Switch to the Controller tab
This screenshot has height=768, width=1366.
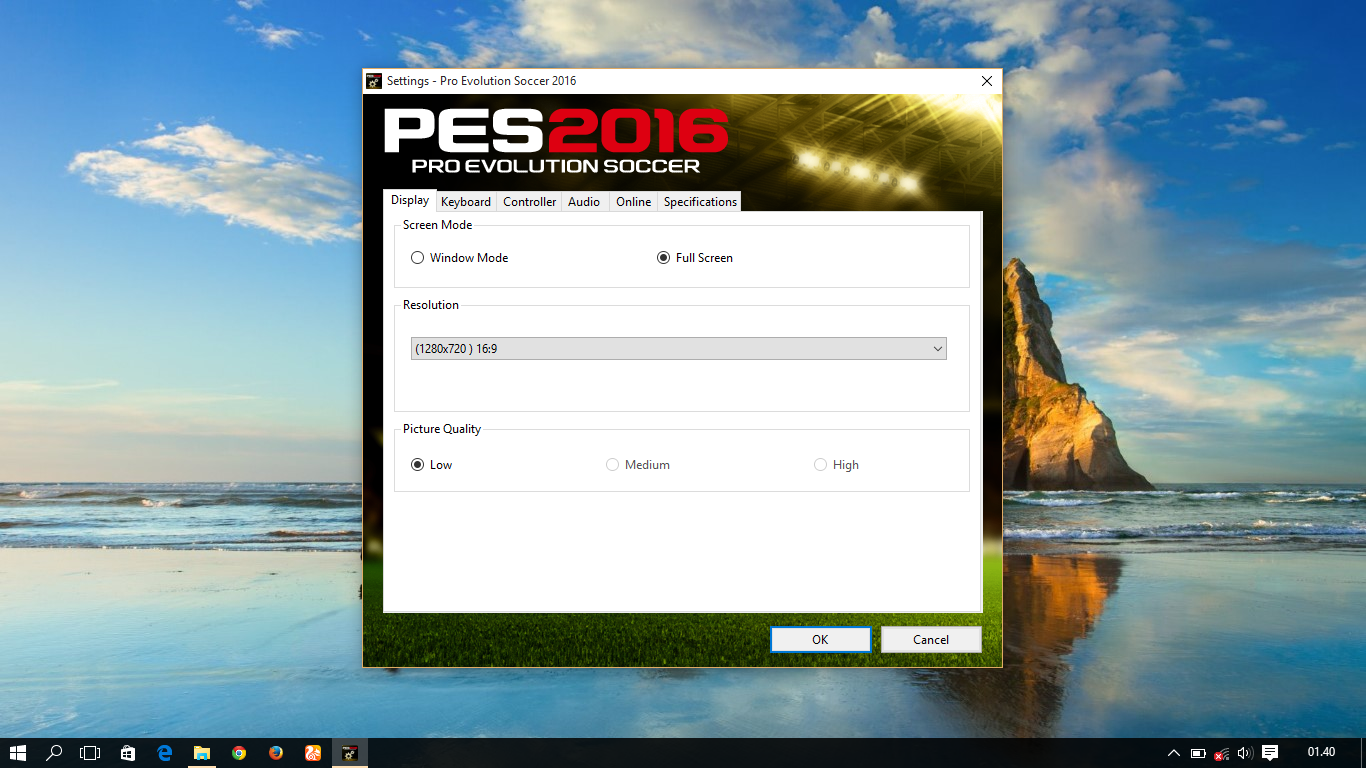pyautogui.click(x=529, y=202)
